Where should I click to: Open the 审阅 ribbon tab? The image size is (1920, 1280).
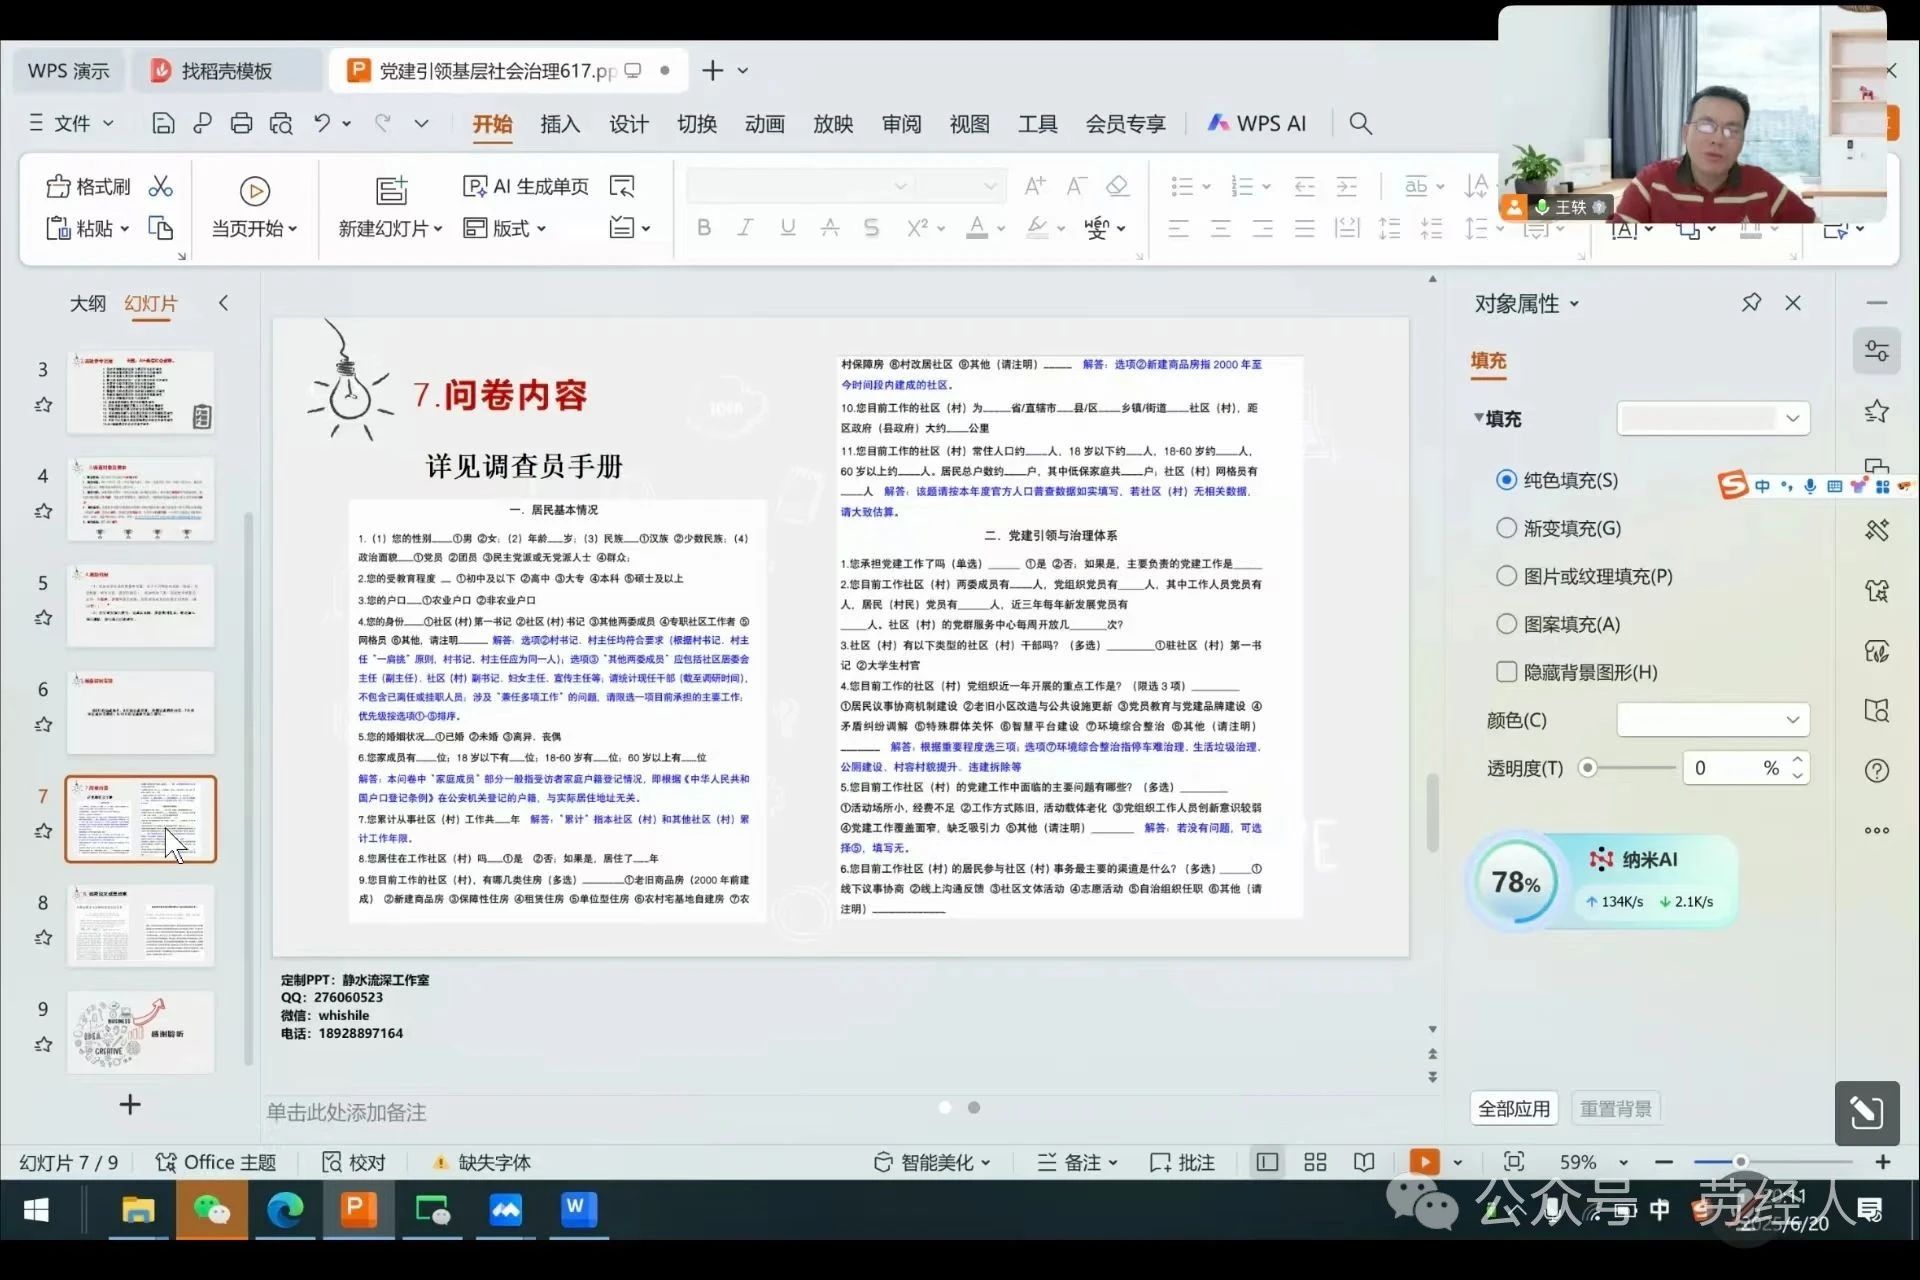point(900,123)
